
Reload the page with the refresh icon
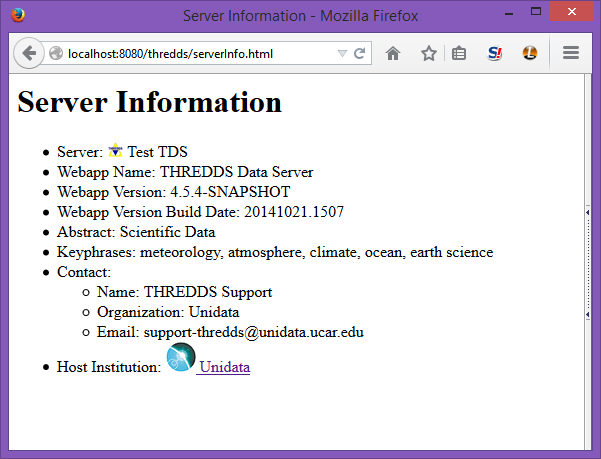(360, 53)
